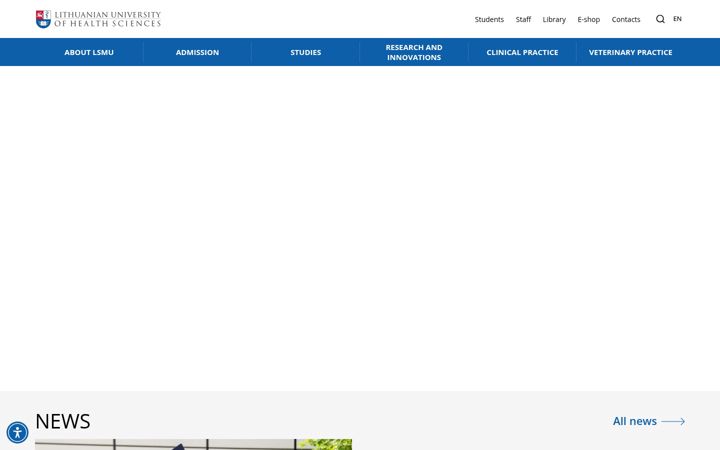Click the NEWS section heading

pyautogui.click(x=63, y=421)
